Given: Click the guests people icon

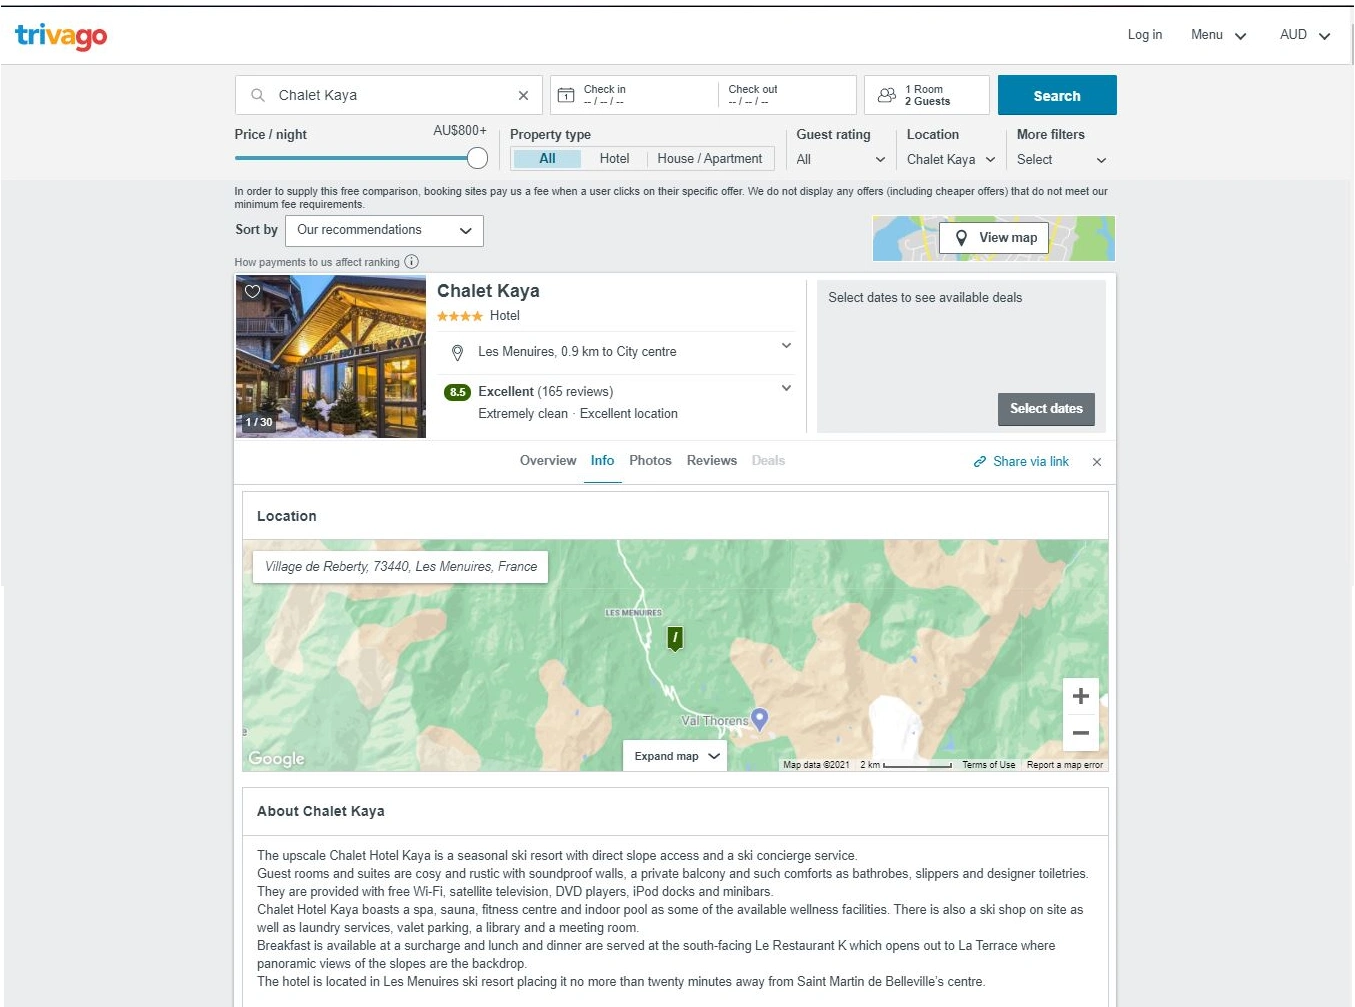Looking at the screenshot, I should [x=886, y=95].
